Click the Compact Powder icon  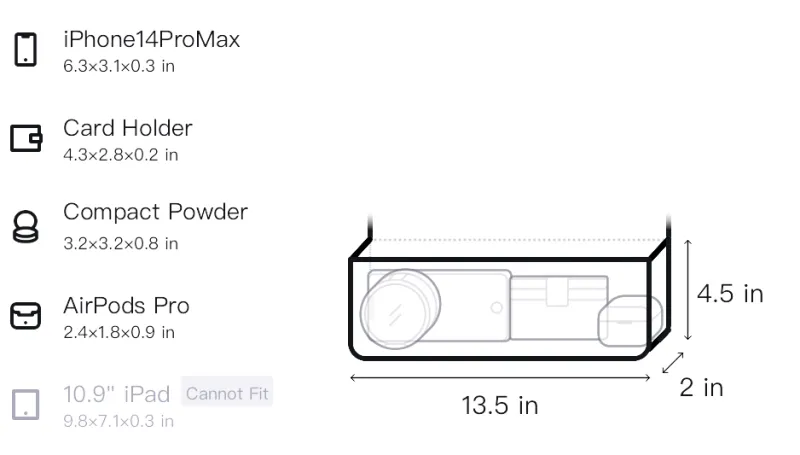(26, 226)
